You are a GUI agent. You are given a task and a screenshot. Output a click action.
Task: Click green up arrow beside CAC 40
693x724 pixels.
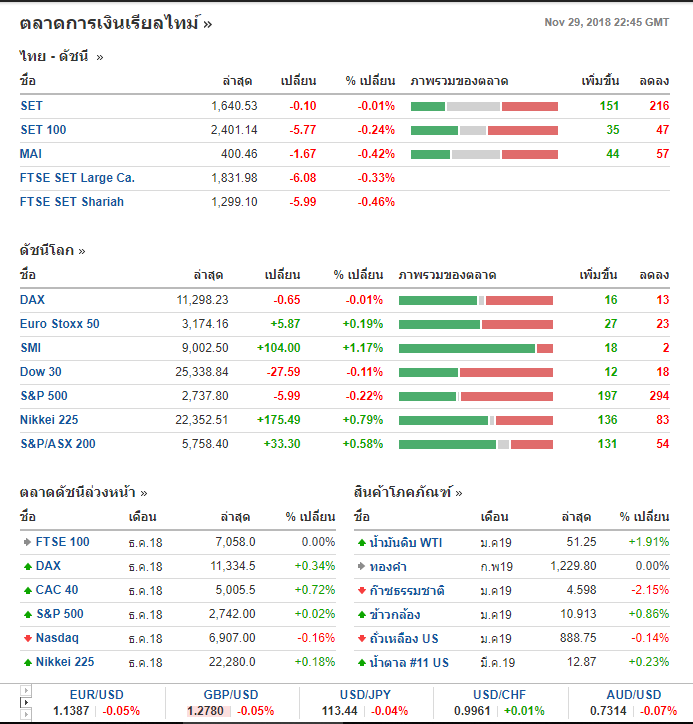tap(28, 590)
